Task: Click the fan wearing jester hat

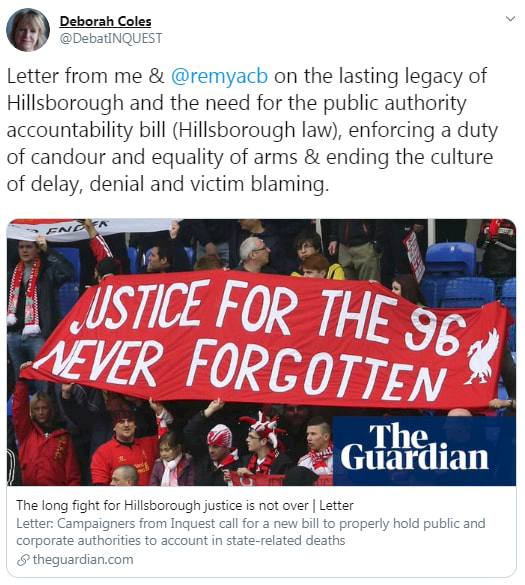Action: (262, 446)
